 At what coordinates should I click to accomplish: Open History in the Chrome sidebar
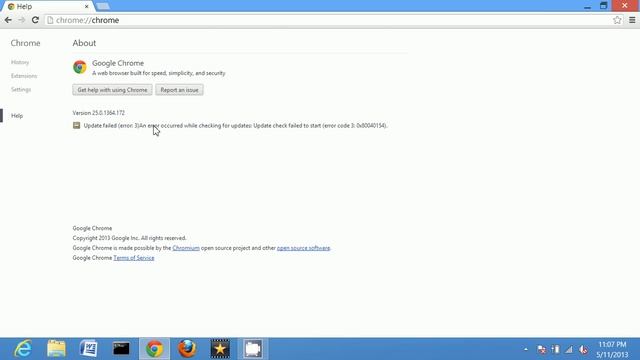click(x=20, y=62)
